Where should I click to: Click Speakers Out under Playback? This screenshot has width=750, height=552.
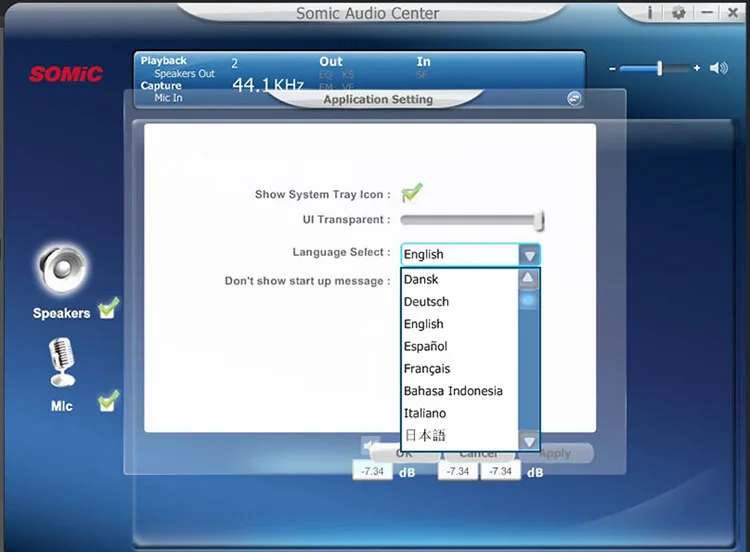pyautogui.click(x=185, y=74)
